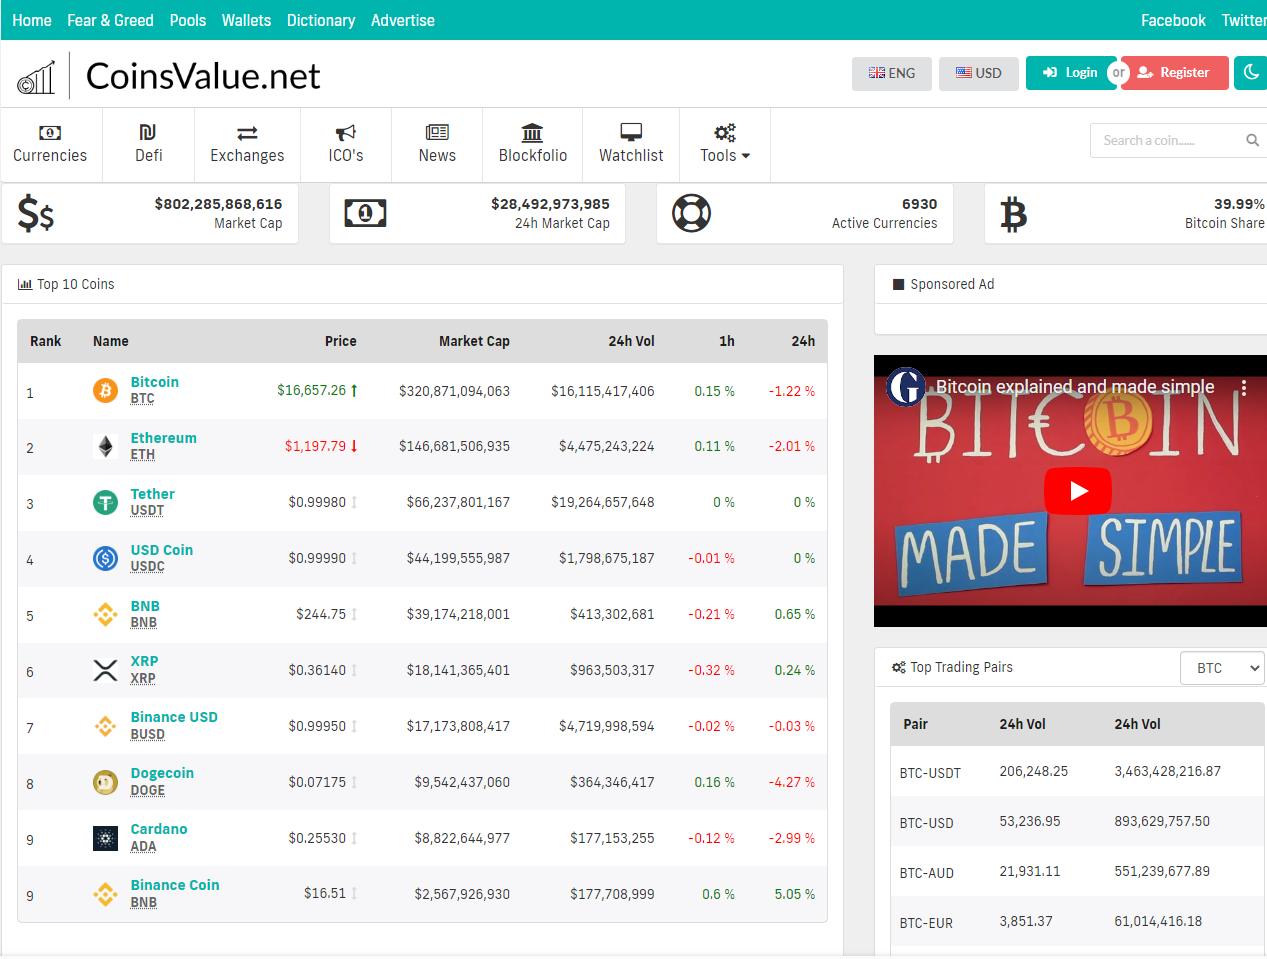1267x959 pixels.
Task: Go to the Watchlist tab
Action: click(631, 145)
